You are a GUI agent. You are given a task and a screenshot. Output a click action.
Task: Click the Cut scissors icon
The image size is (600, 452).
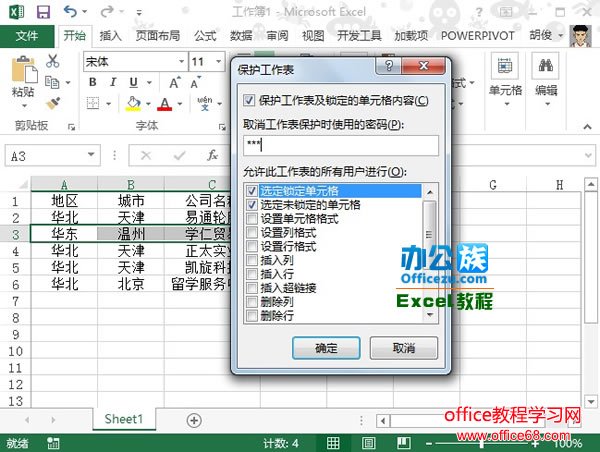point(52,61)
